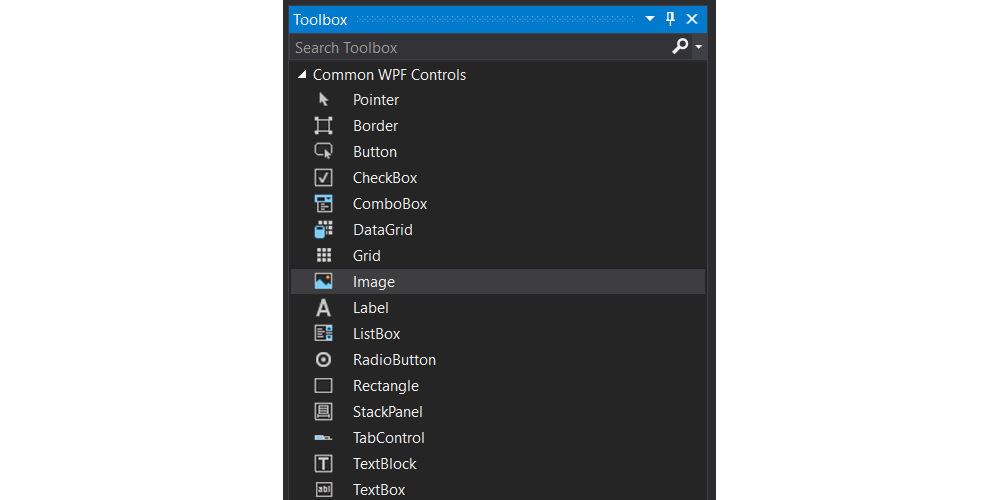Click the Toolbox search magnifier icon

pyautogui.click(x=680, y=47)
